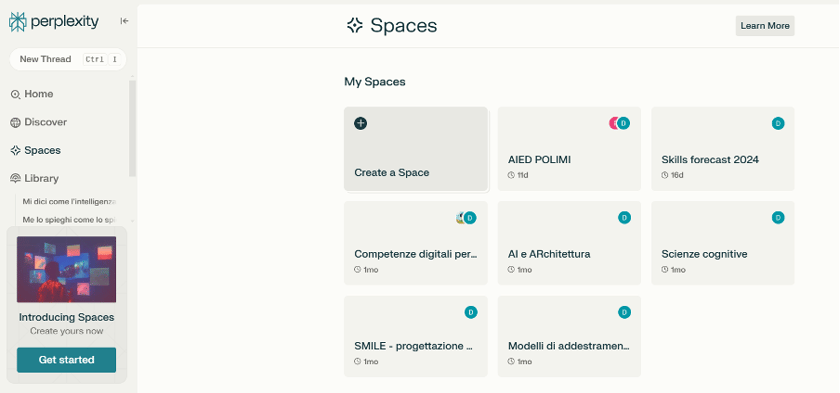Click the Get started button

[66, 360]
